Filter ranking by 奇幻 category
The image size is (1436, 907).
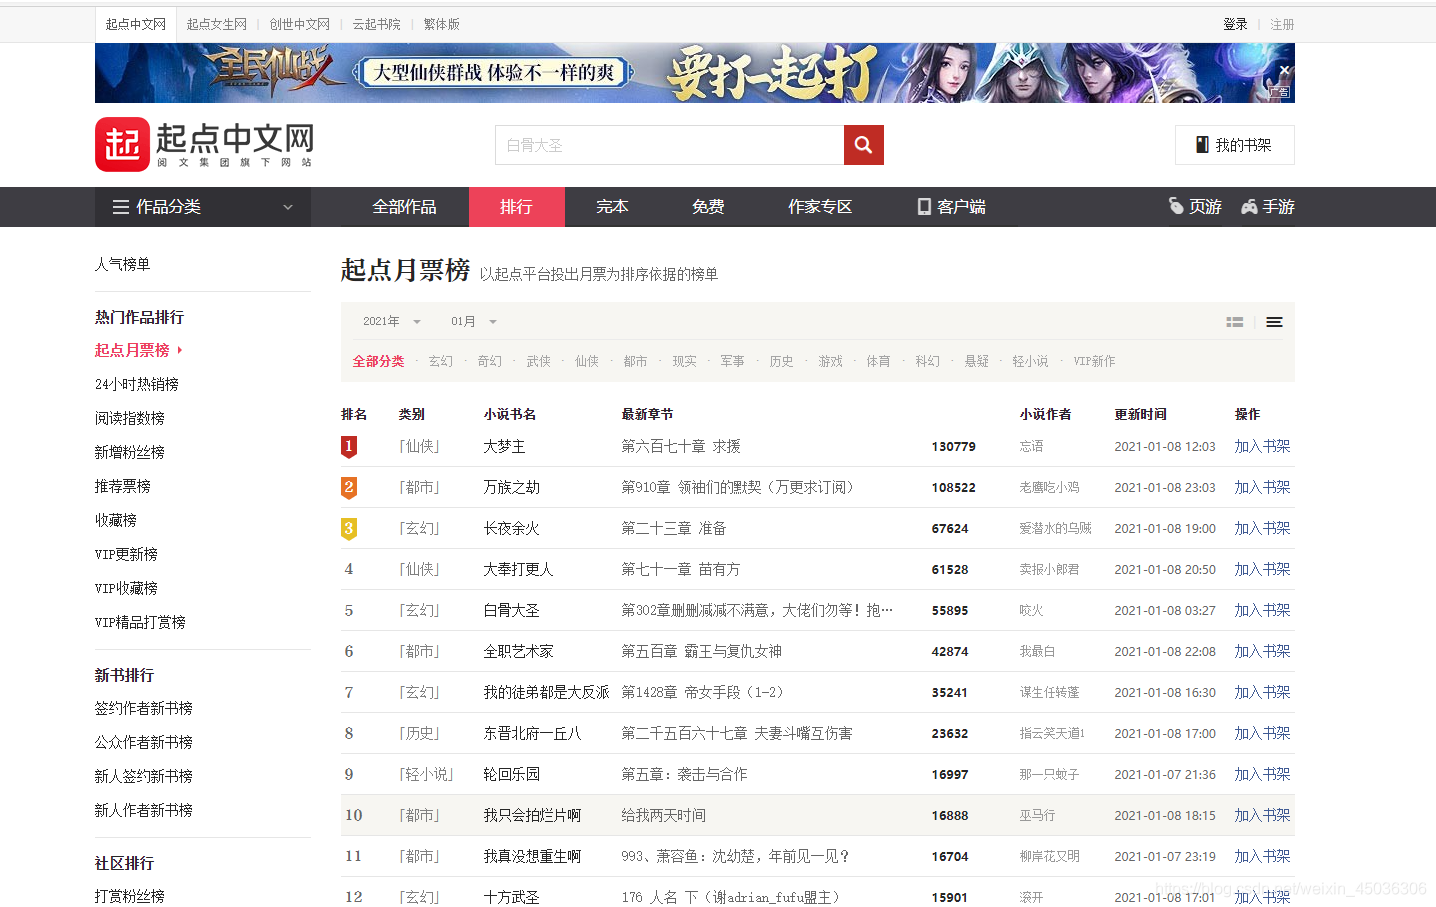[x=490, y=361]
